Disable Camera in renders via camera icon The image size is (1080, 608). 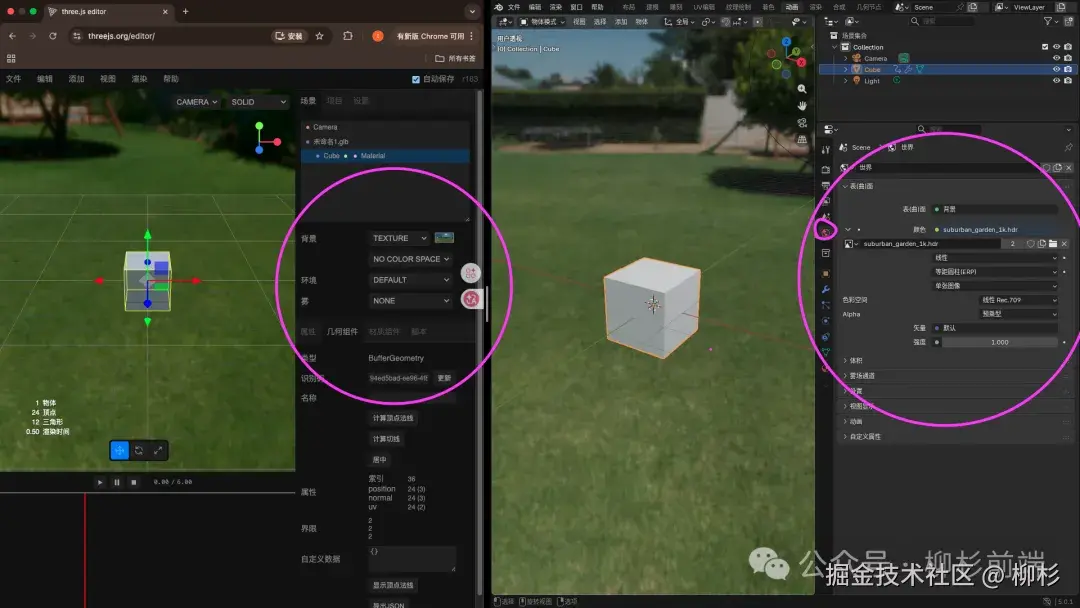coord(1068,59)
